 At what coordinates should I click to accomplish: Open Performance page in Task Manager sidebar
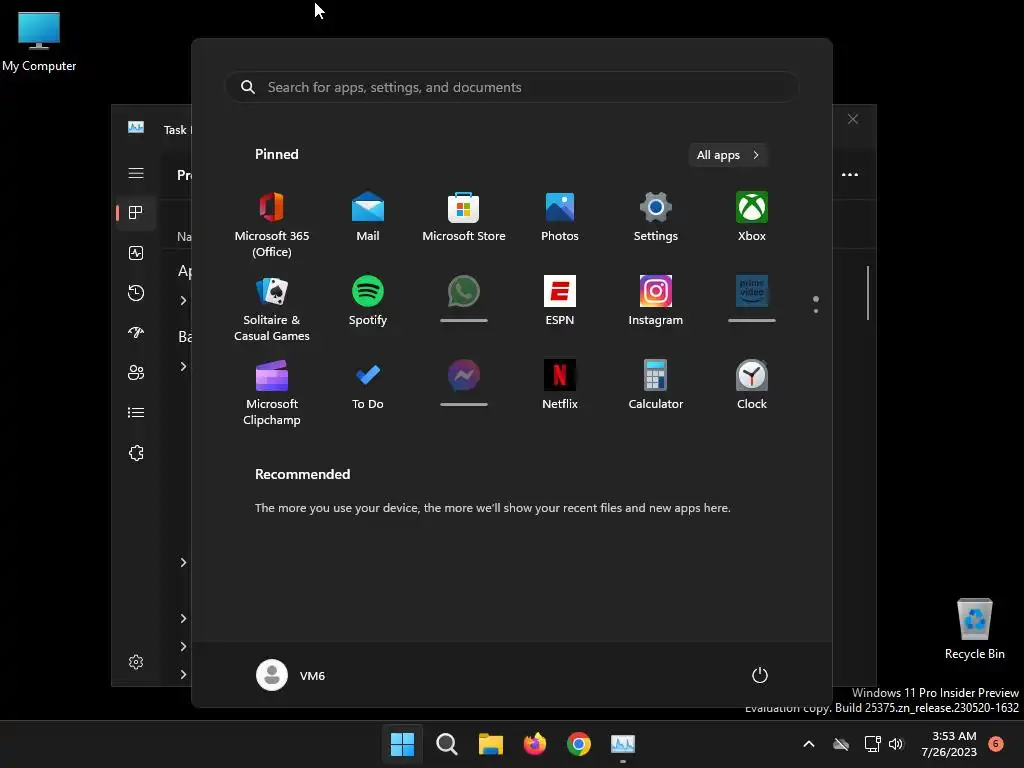click(x=136, y=253)
